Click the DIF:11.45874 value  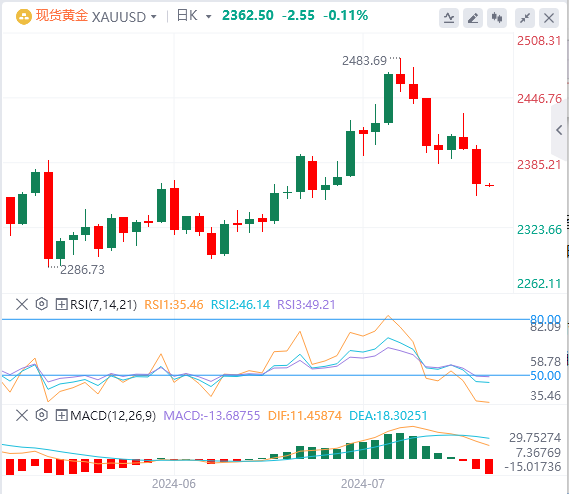(305, 416)
